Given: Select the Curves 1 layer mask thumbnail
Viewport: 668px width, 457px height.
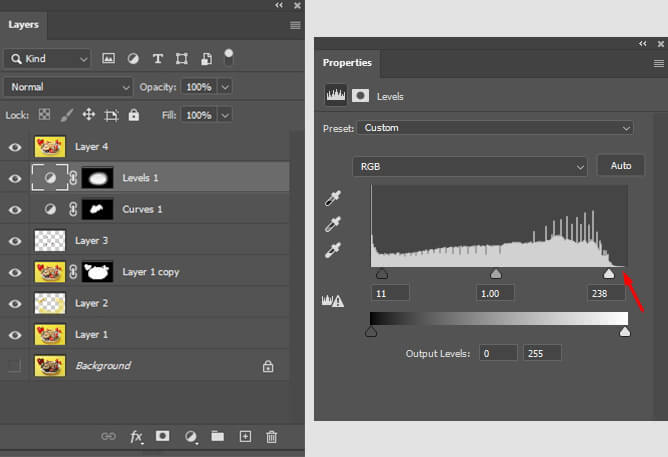Looking at the screenshot, I should [x=98, y=210].
